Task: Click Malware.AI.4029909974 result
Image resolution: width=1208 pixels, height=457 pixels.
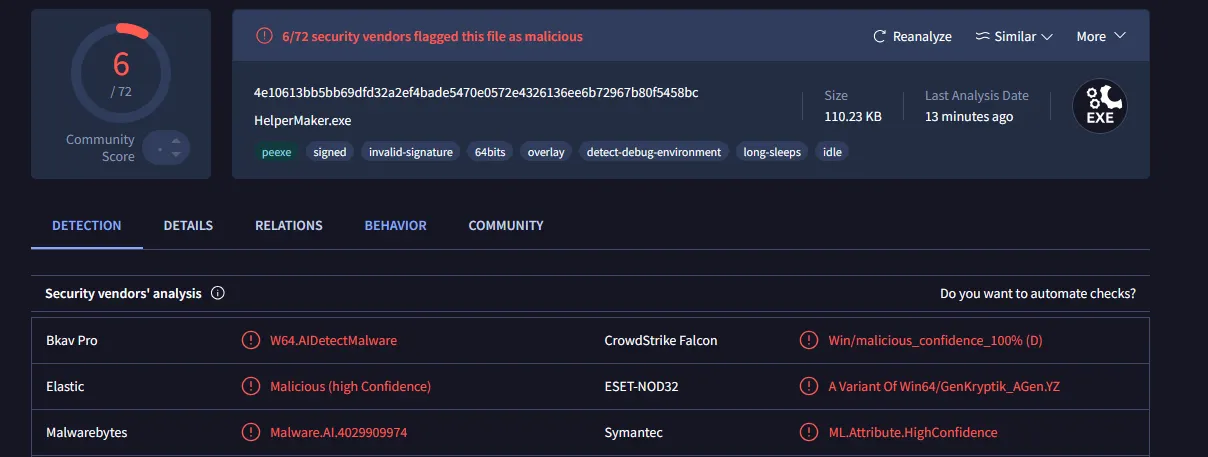Action: (338, 433)
